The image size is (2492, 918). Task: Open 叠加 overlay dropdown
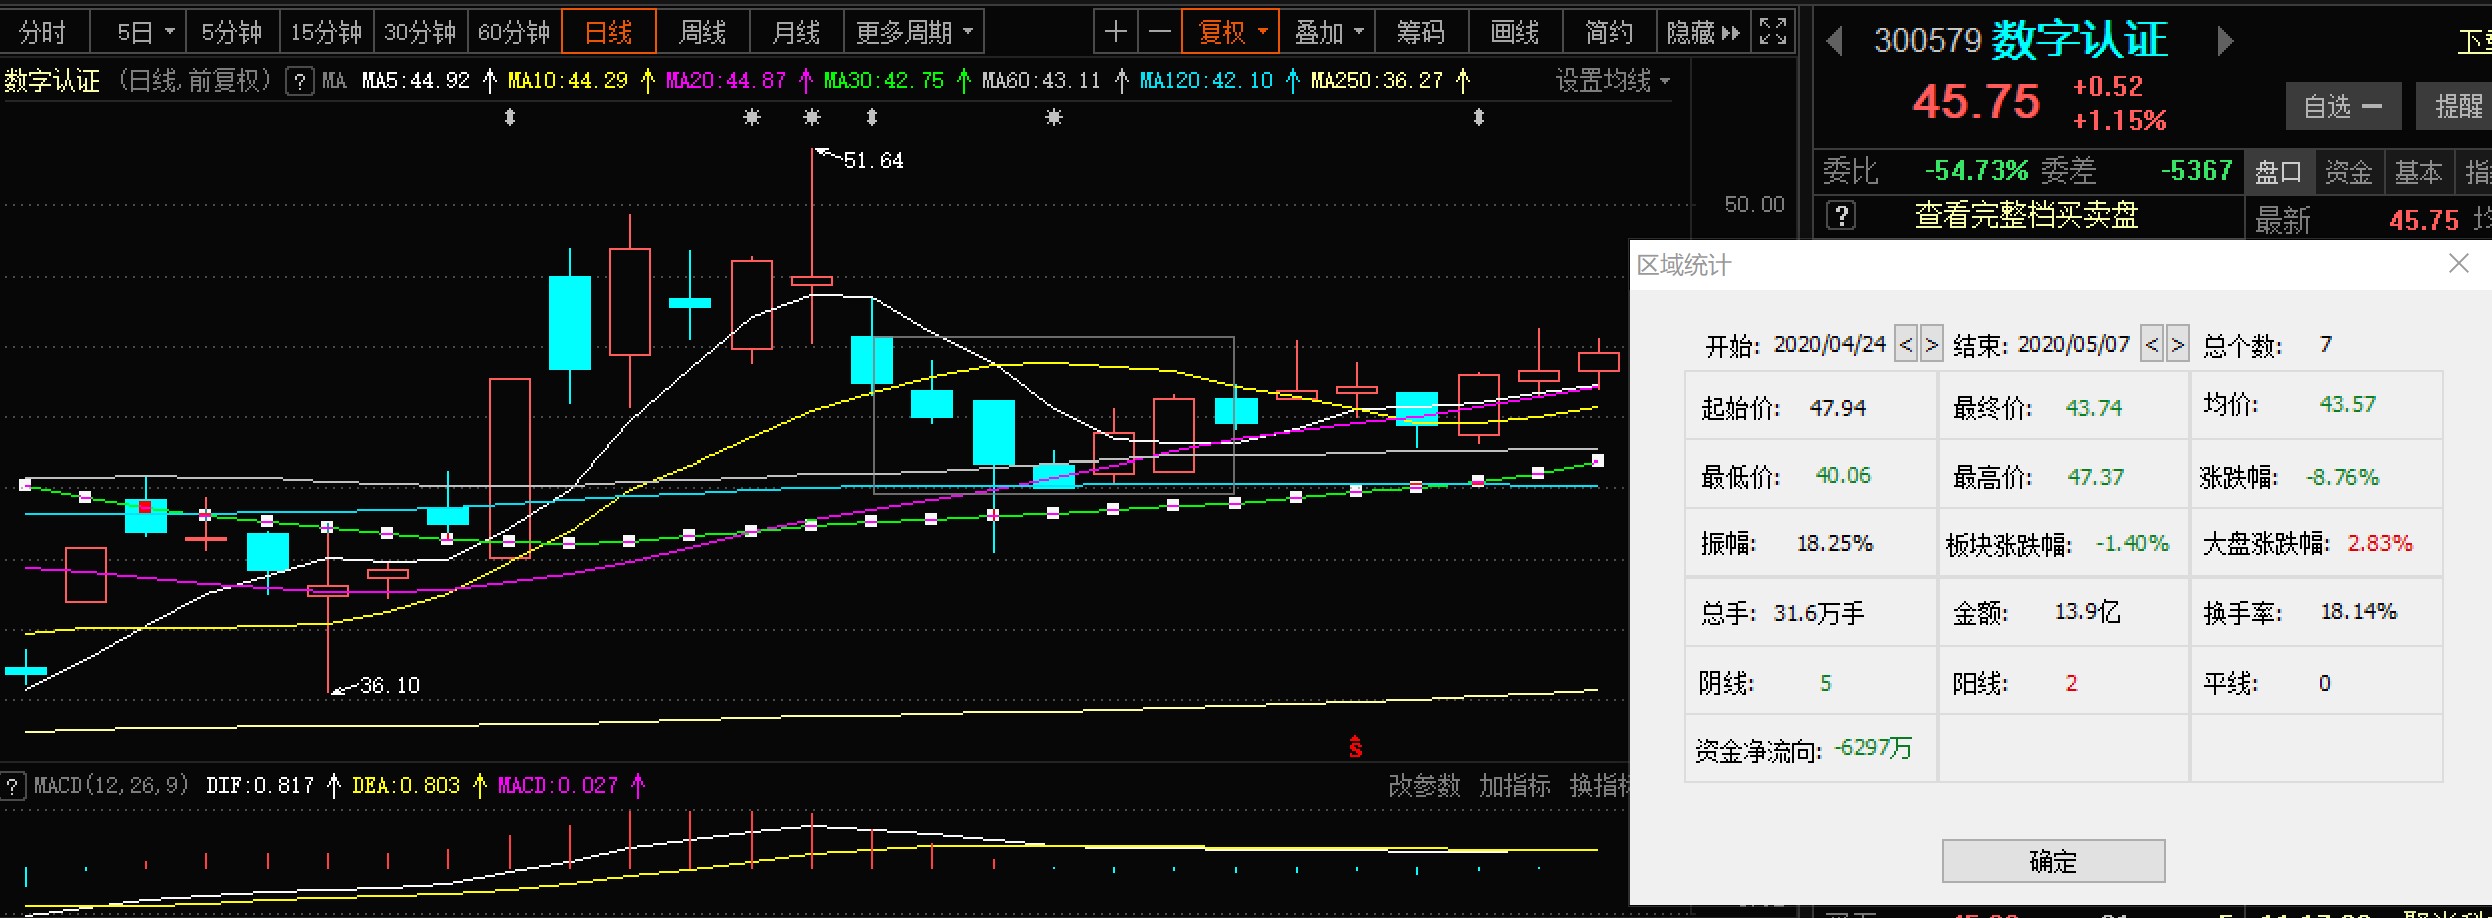coord(1328,32)
